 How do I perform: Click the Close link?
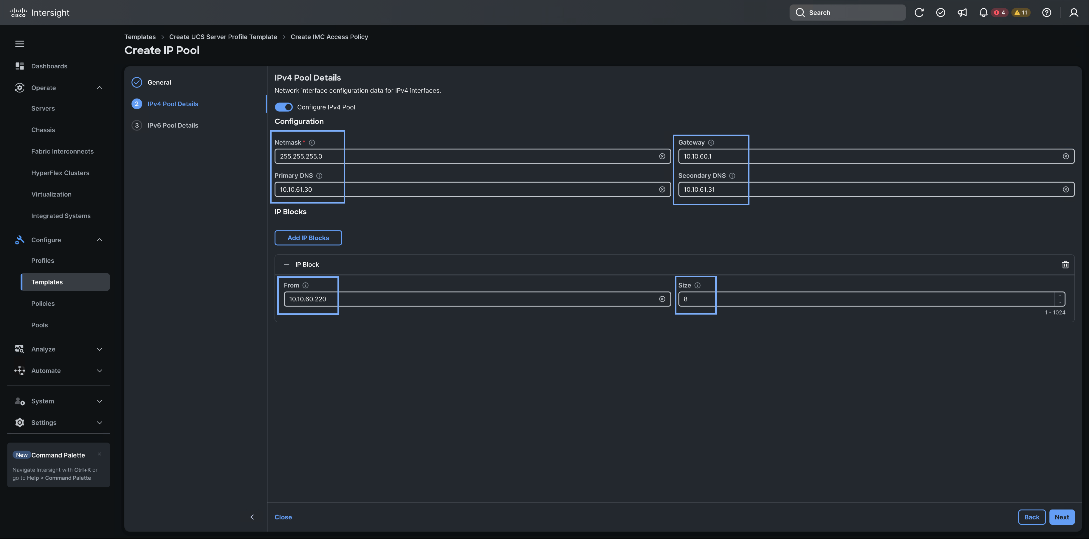[x=283, y=517]
